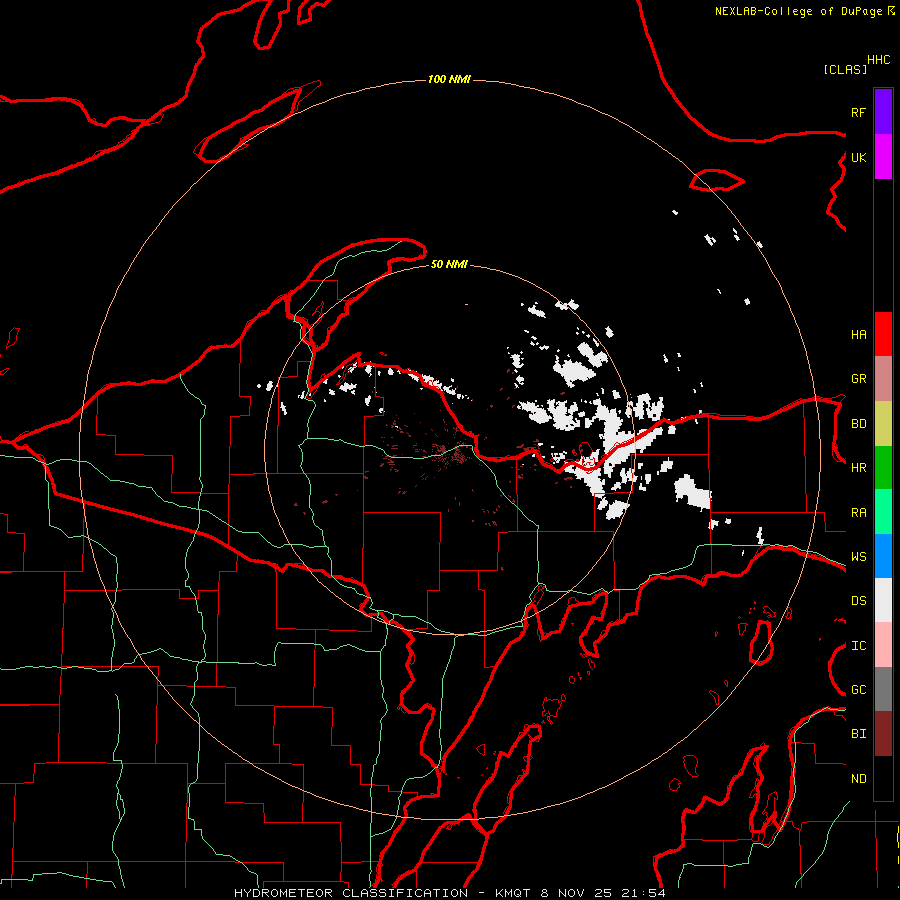Click the HR legend label
The image size is (900, 900).
[x=858, y=468]
